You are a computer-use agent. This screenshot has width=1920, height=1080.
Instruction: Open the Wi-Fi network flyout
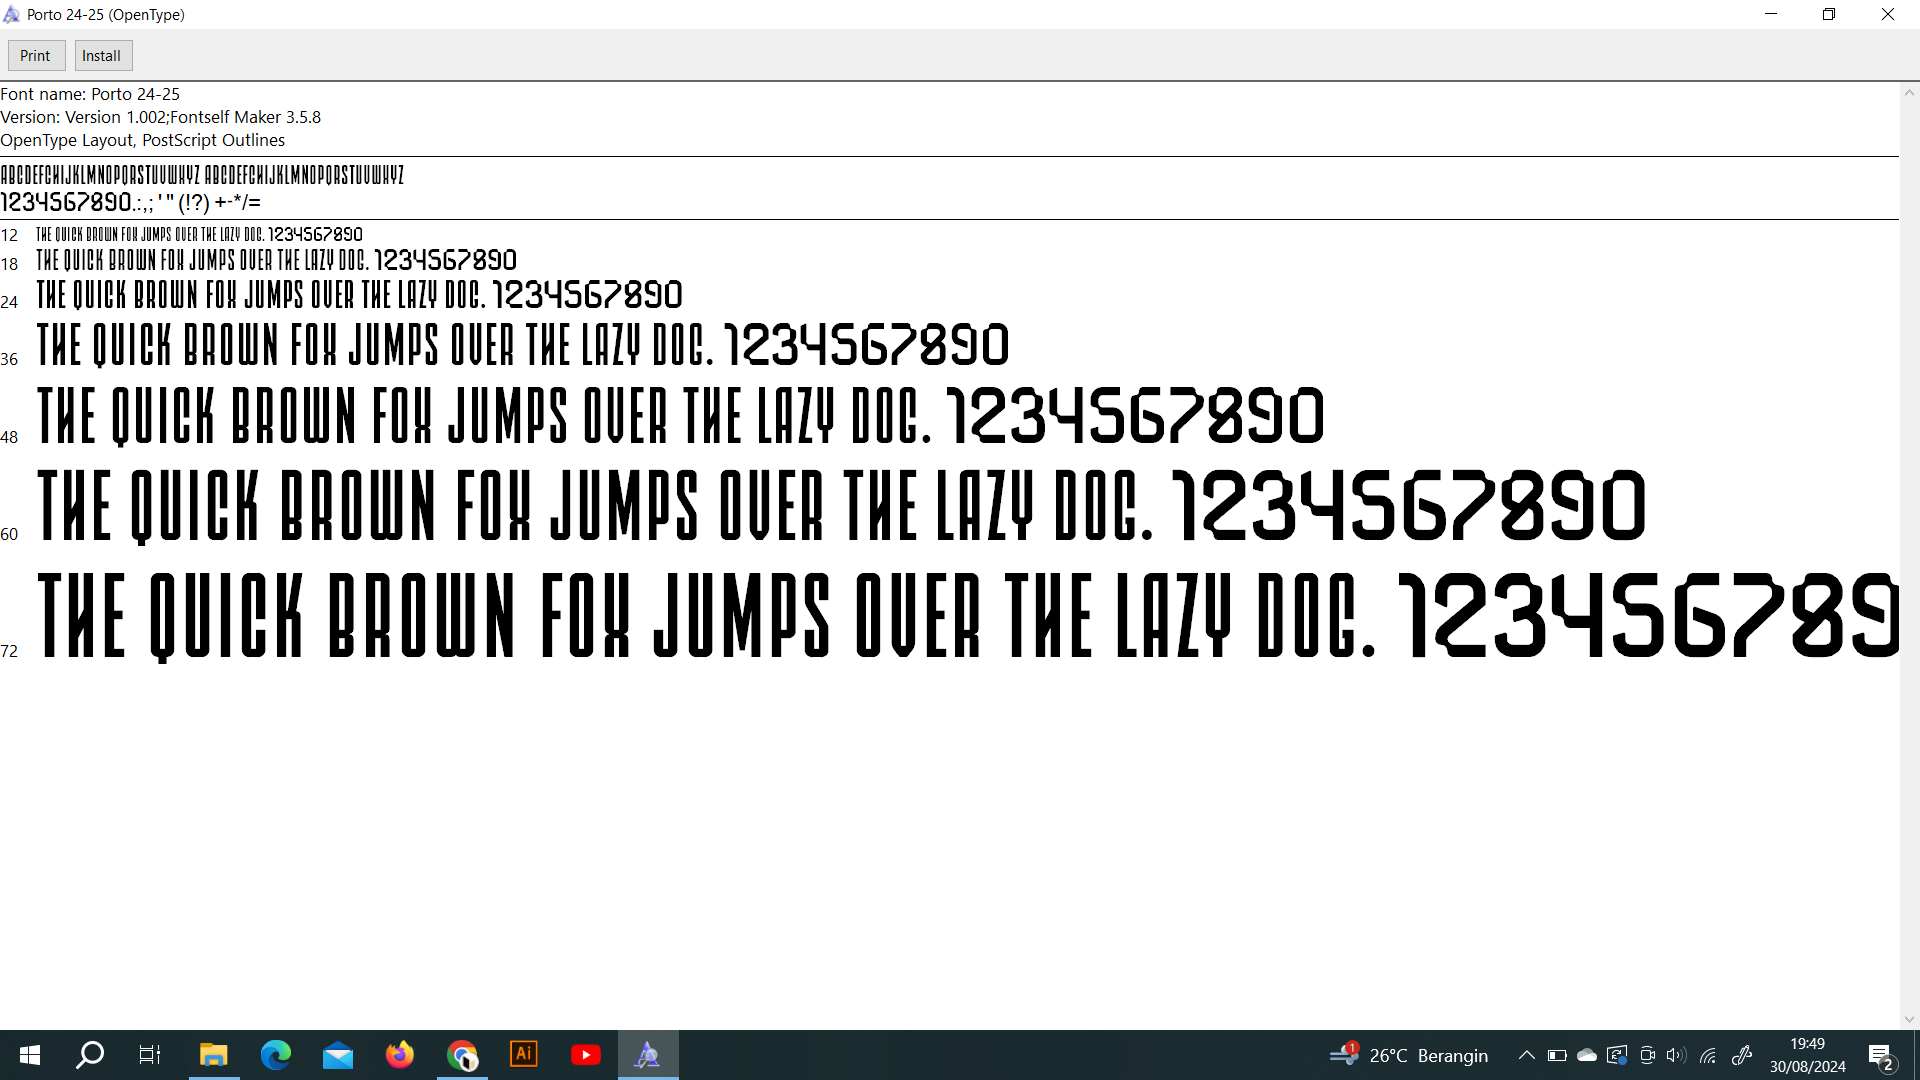coord(1708,1055)
